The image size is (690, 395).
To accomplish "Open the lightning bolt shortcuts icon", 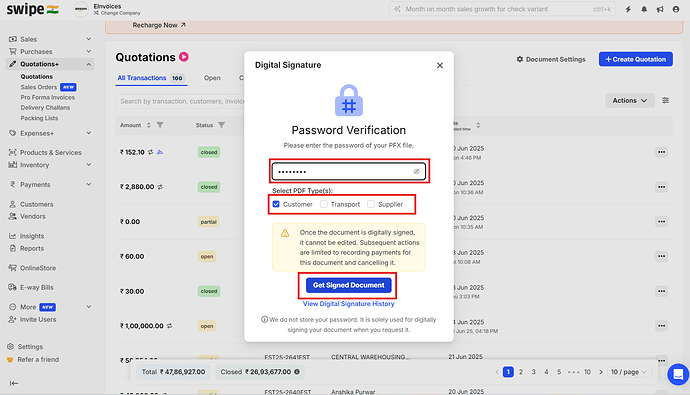I will [x=628, y=9].
